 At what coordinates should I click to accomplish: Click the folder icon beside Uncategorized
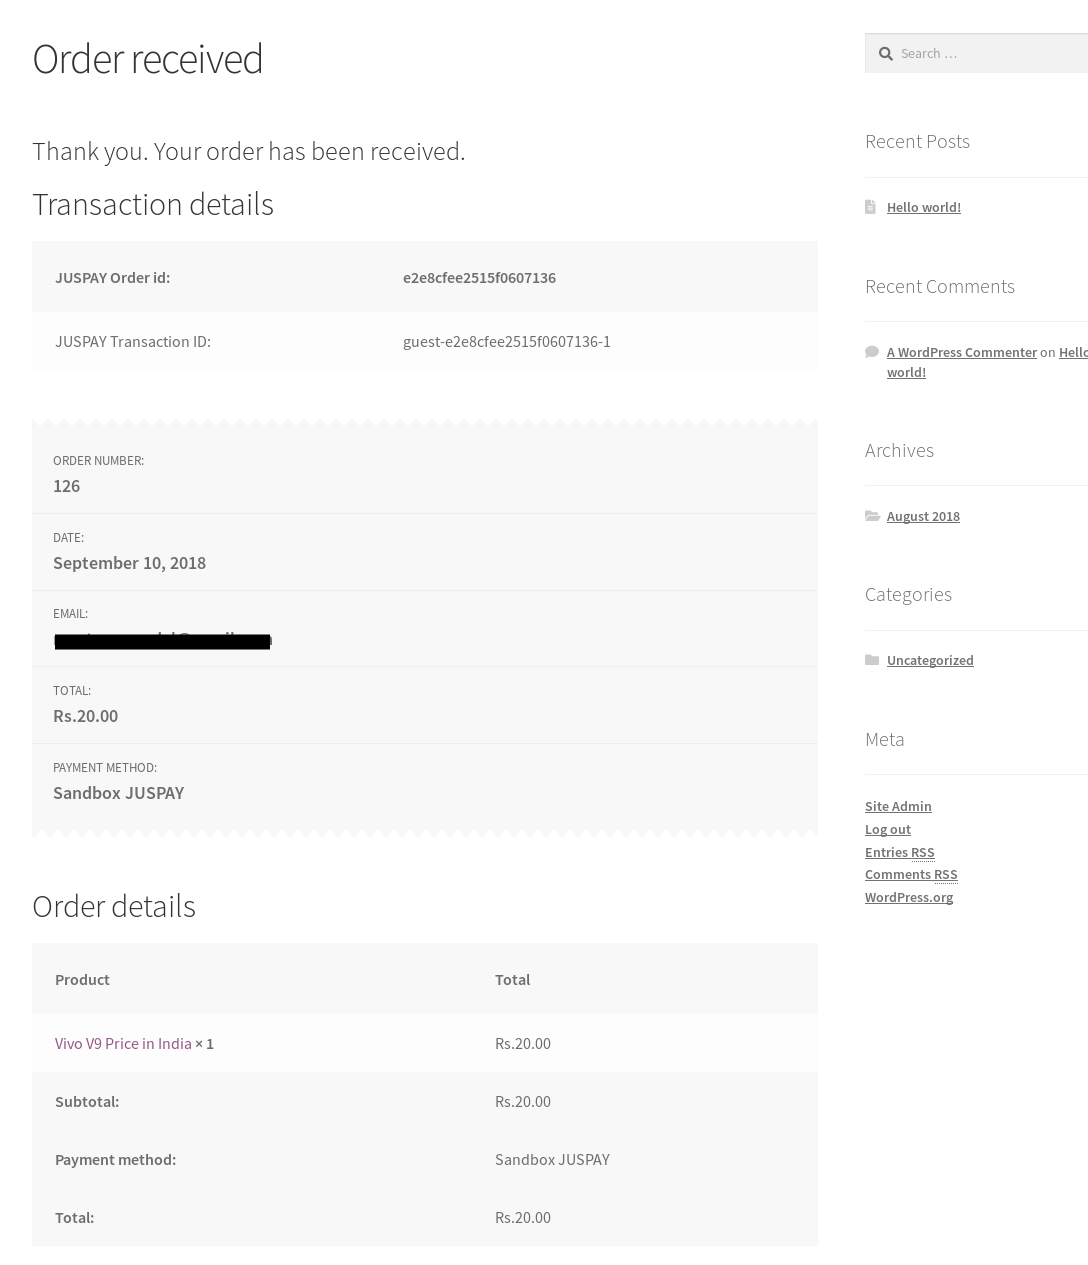pyautogui.click(x=872, y=660)
